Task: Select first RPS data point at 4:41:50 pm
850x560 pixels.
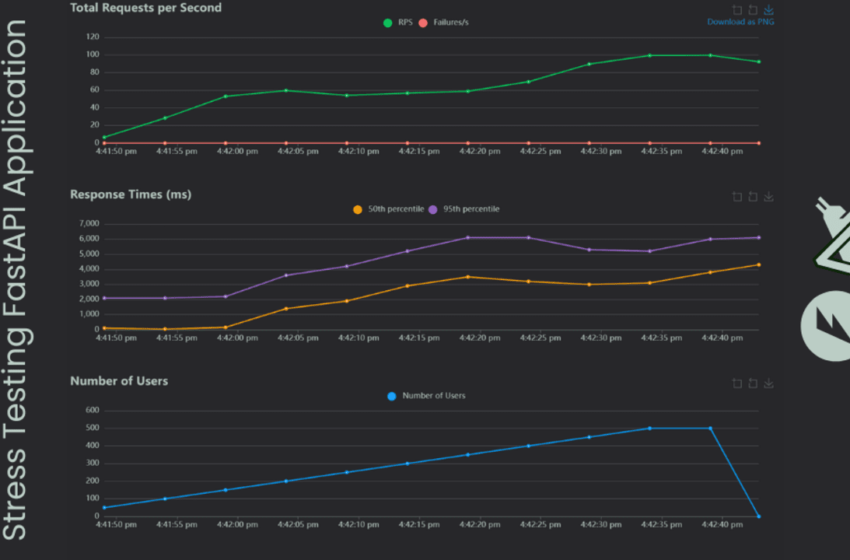Action: coord(104,137)
